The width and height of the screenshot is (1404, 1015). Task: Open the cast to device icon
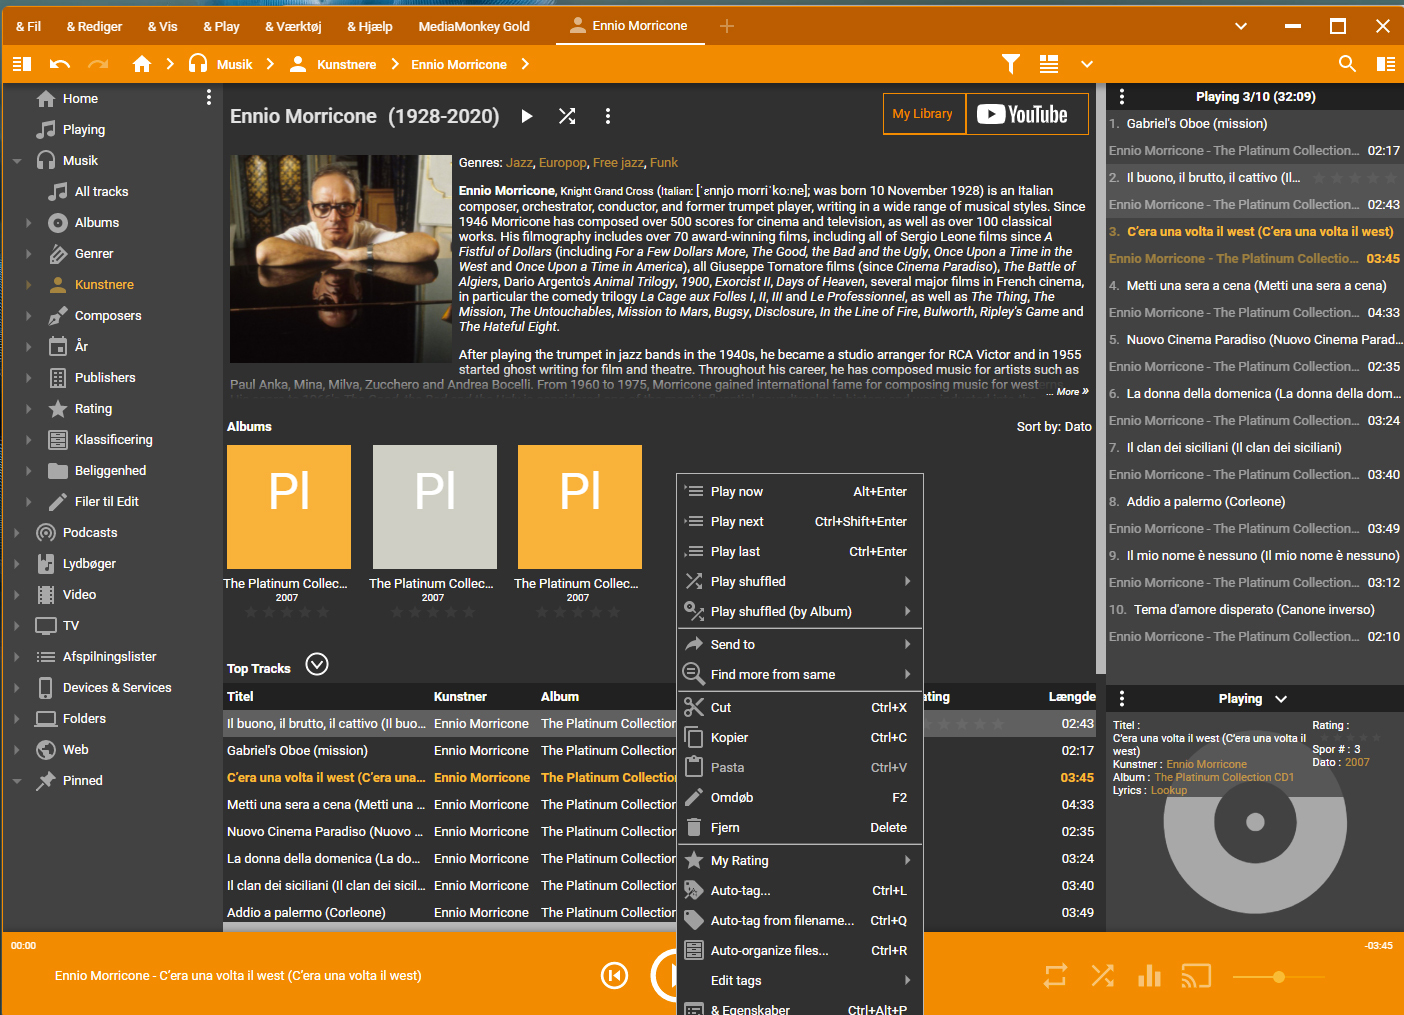click(1196, 975)
